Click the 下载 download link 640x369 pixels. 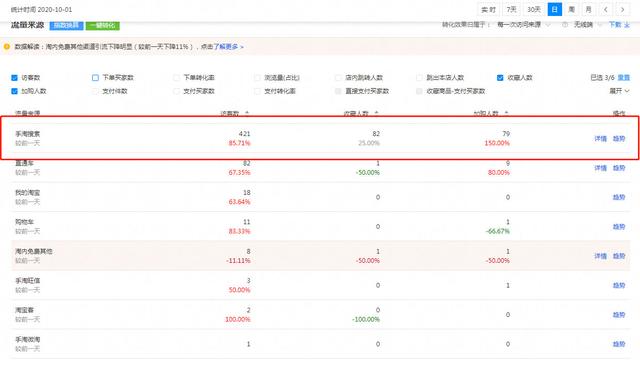(x=615, y=25)
